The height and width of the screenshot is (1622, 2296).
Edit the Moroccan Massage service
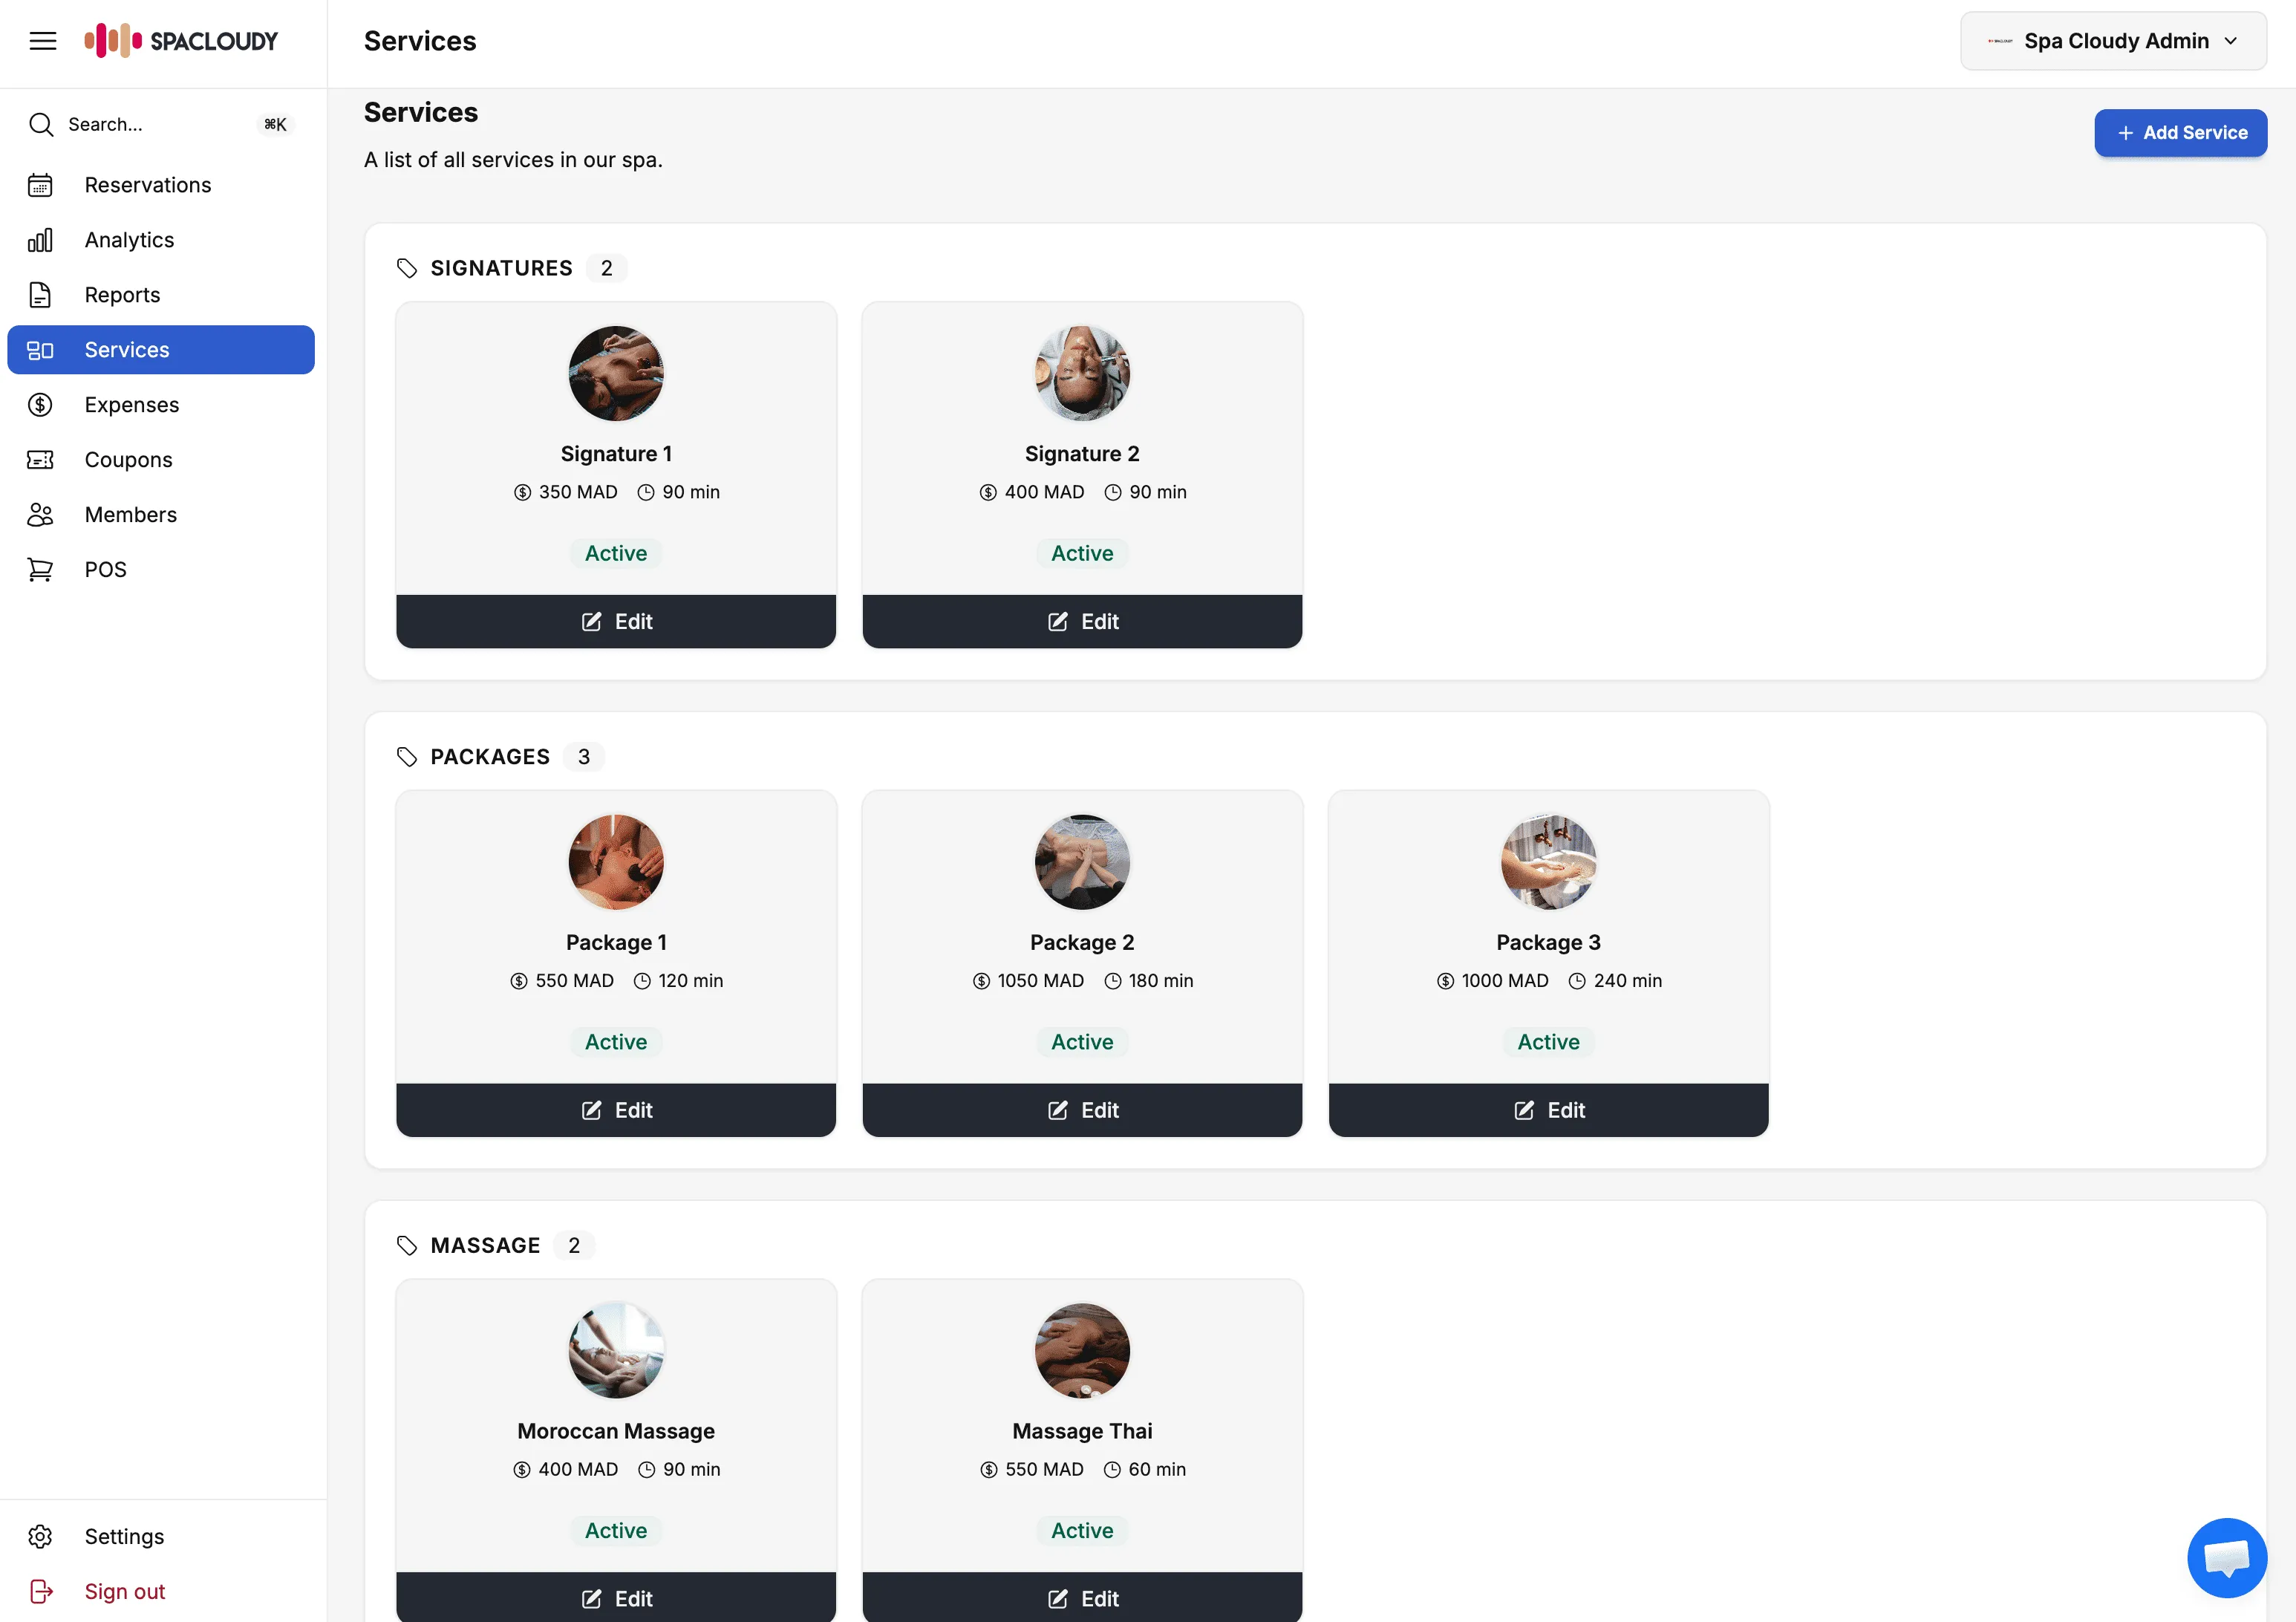coord(615,1597)
